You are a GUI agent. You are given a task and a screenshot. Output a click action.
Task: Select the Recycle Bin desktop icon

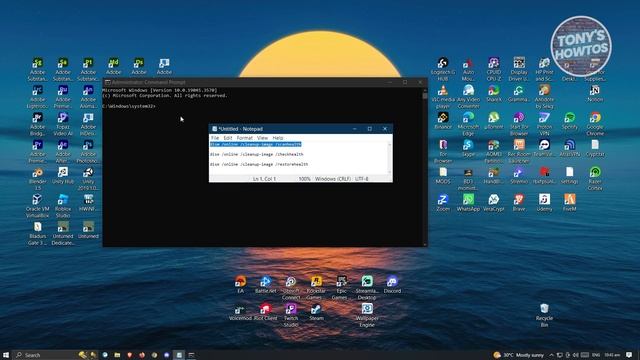click(x=544, y=315)
